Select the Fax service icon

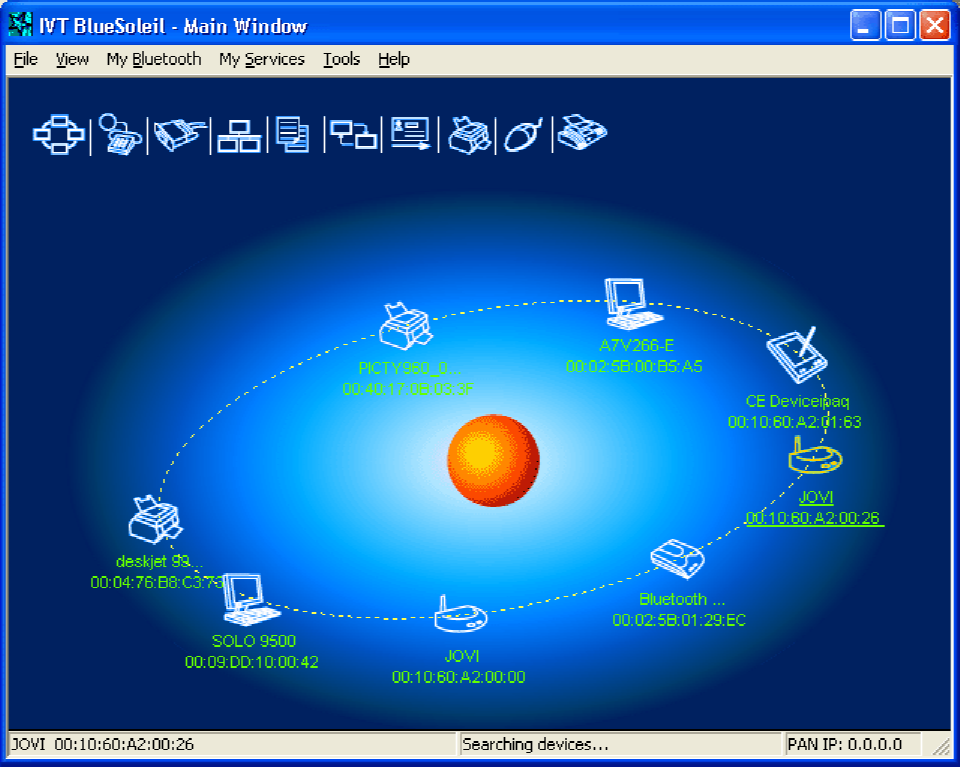(x=582, y=132)
